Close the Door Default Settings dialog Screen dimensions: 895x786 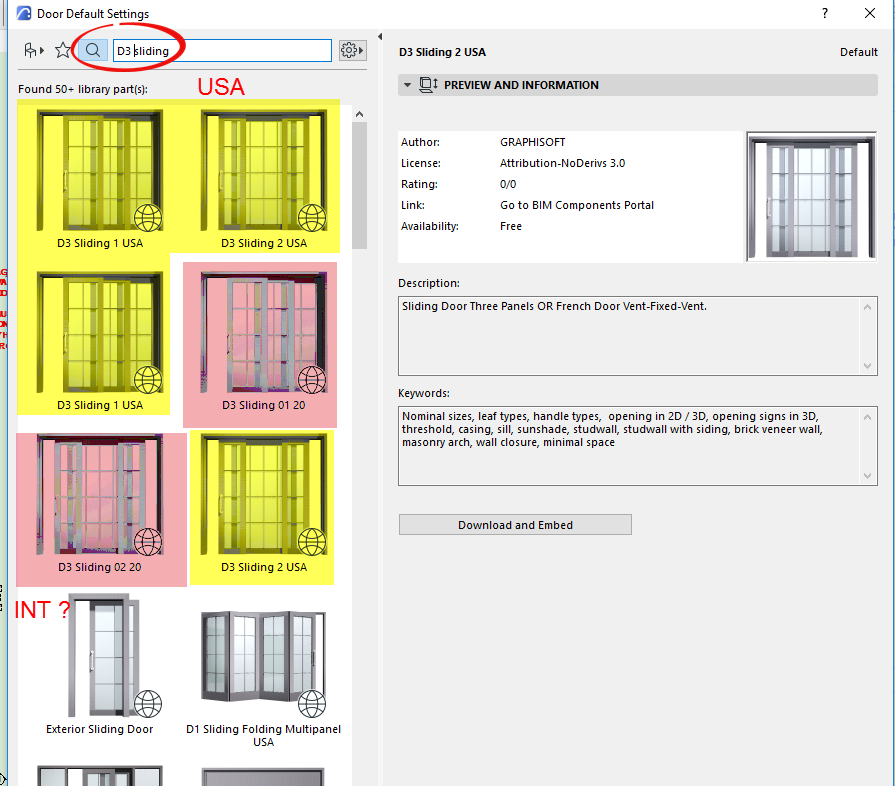tap(870, 13)
